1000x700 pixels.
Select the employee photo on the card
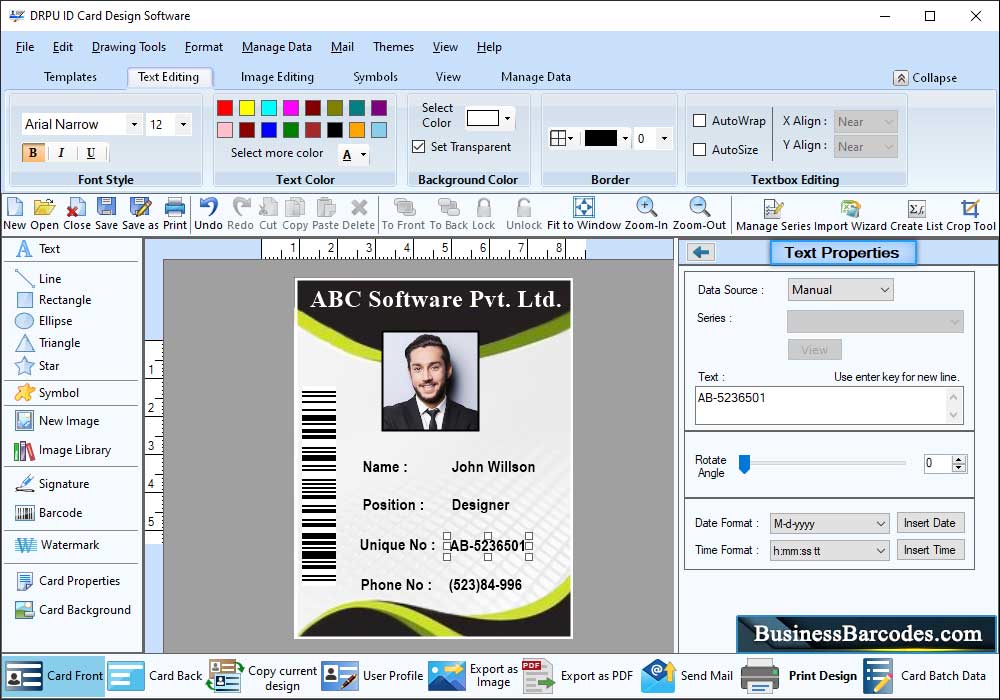430,381
